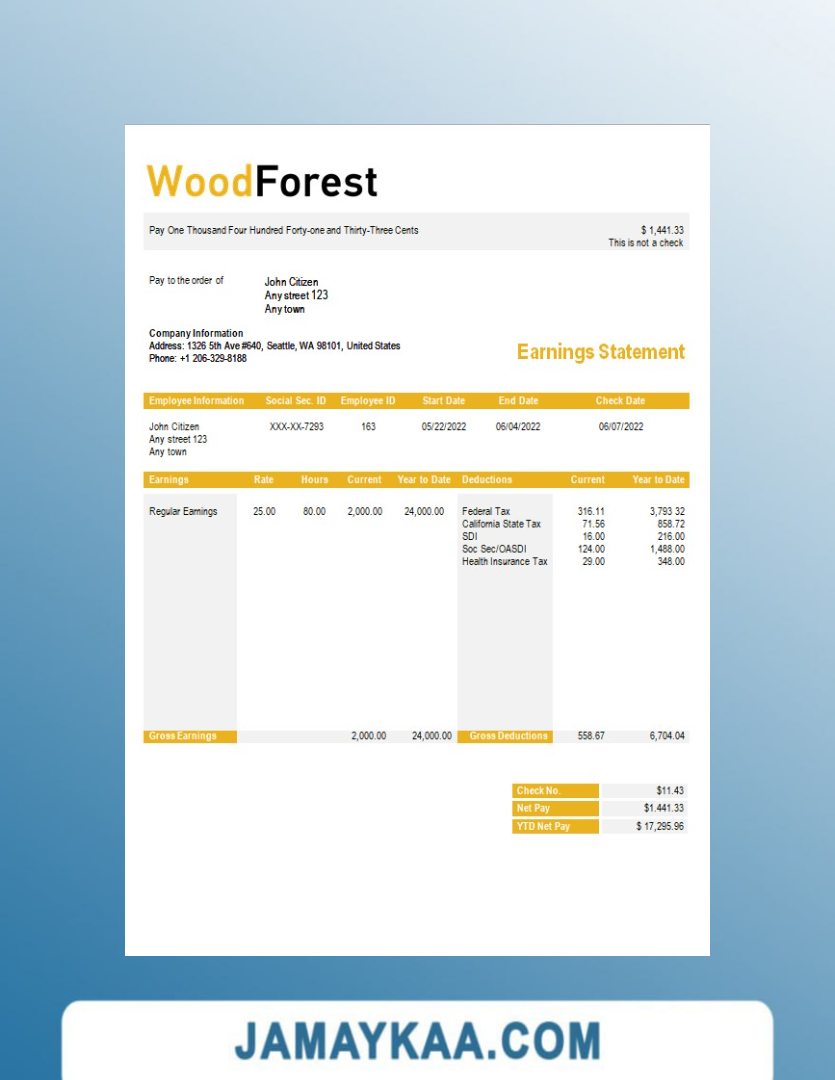The image size is (835, 1080).
Task: Select the Regular Earnings row label
Action: point(183,512)
